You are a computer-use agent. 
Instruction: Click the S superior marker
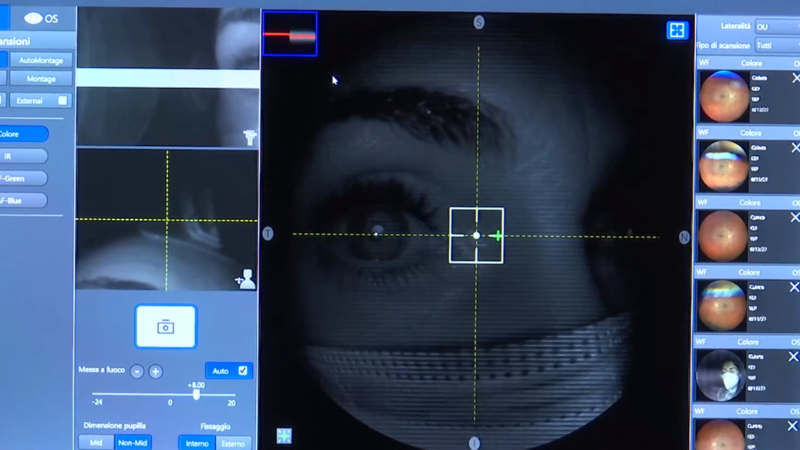tap(479, 22)
